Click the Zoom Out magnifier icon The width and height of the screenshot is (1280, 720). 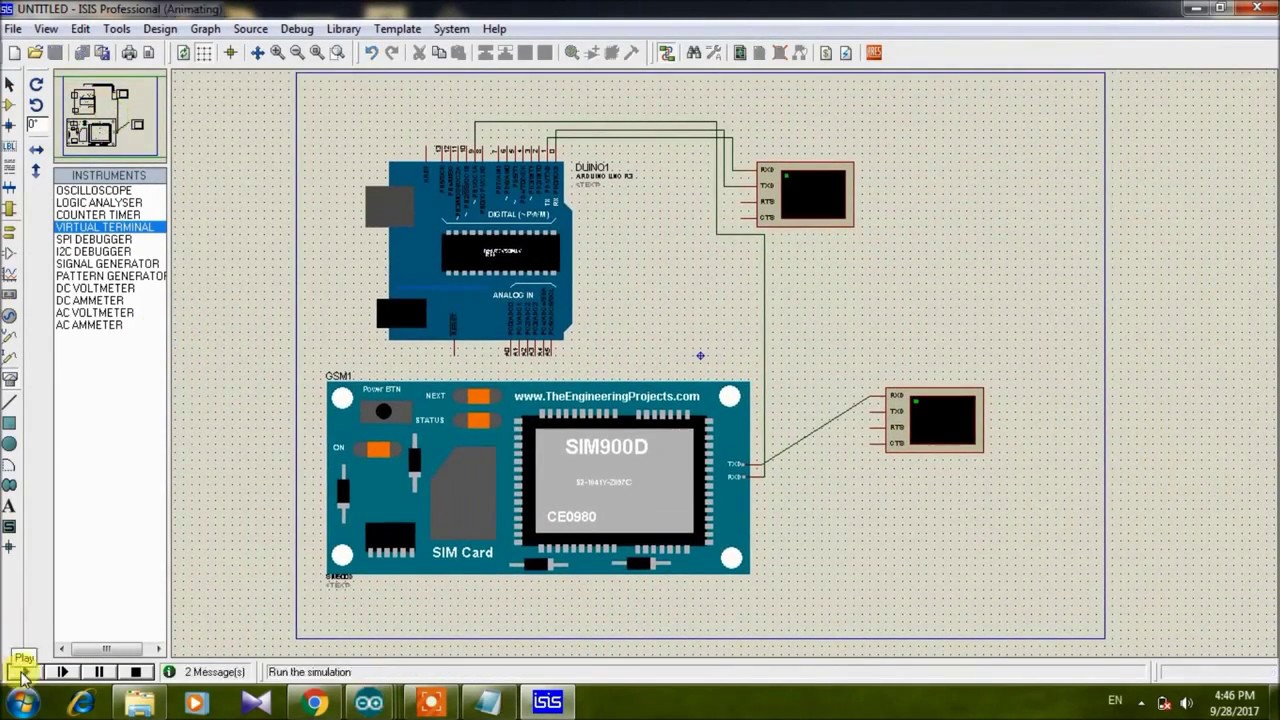tap(297, 53)
